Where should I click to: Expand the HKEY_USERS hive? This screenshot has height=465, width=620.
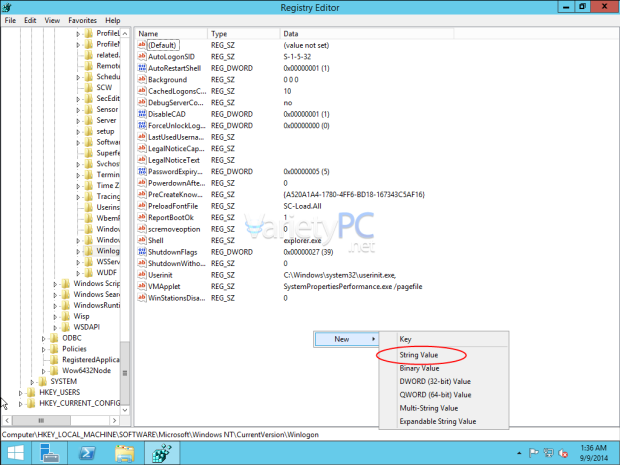click(x=21, y=393)
